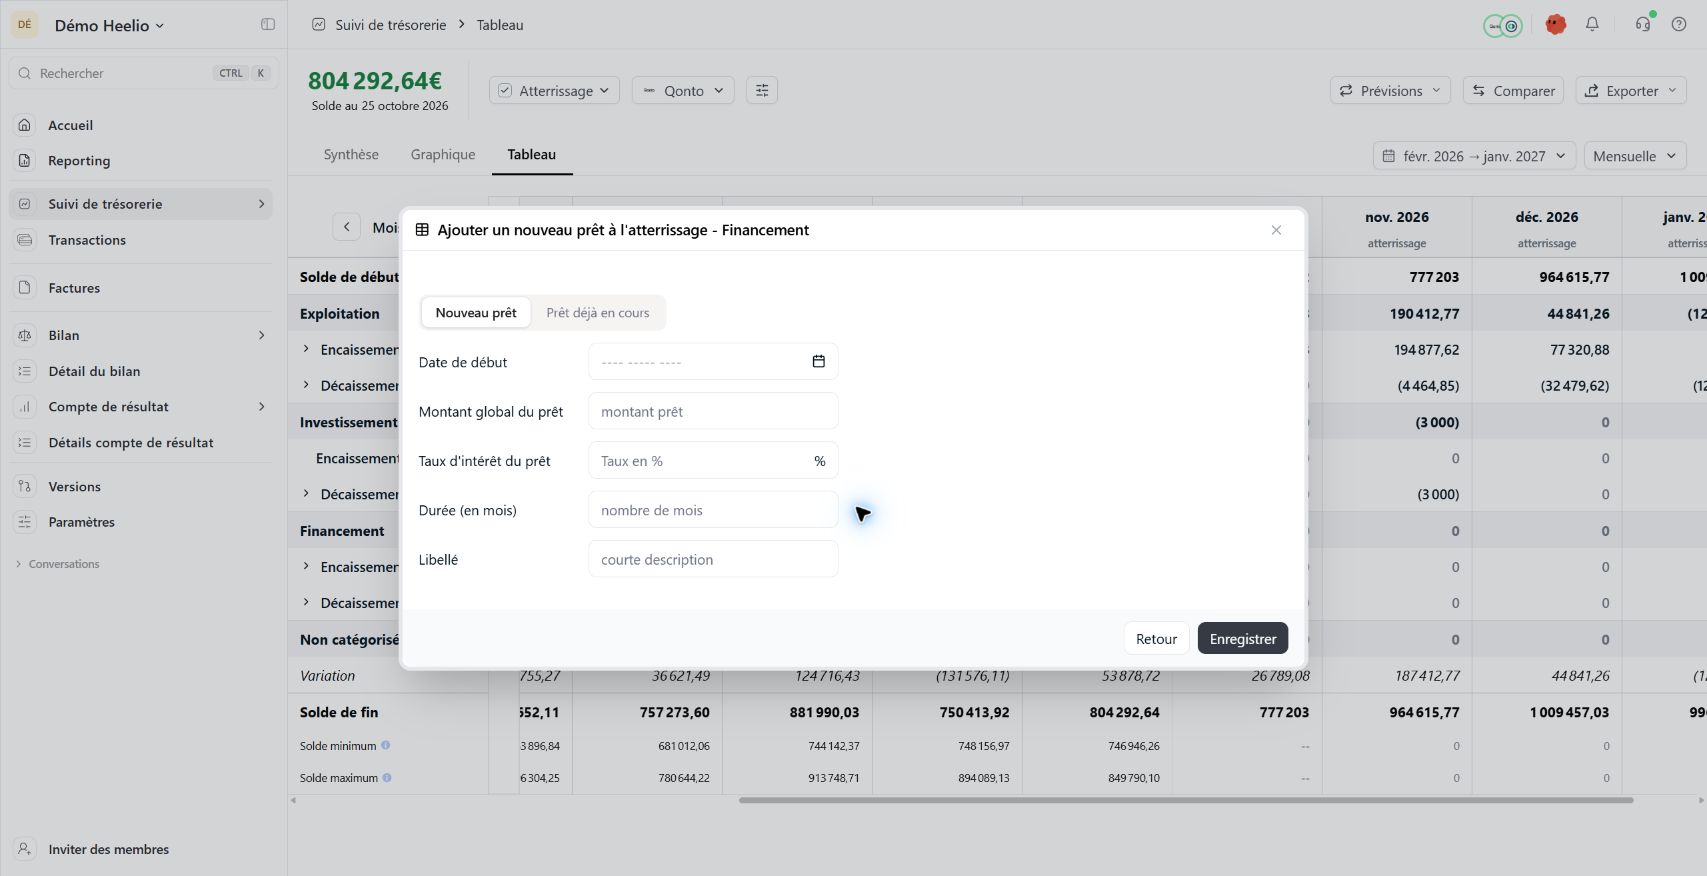Open the filter settings sliders button
The image size is (1707, 876).
[762, 91]
